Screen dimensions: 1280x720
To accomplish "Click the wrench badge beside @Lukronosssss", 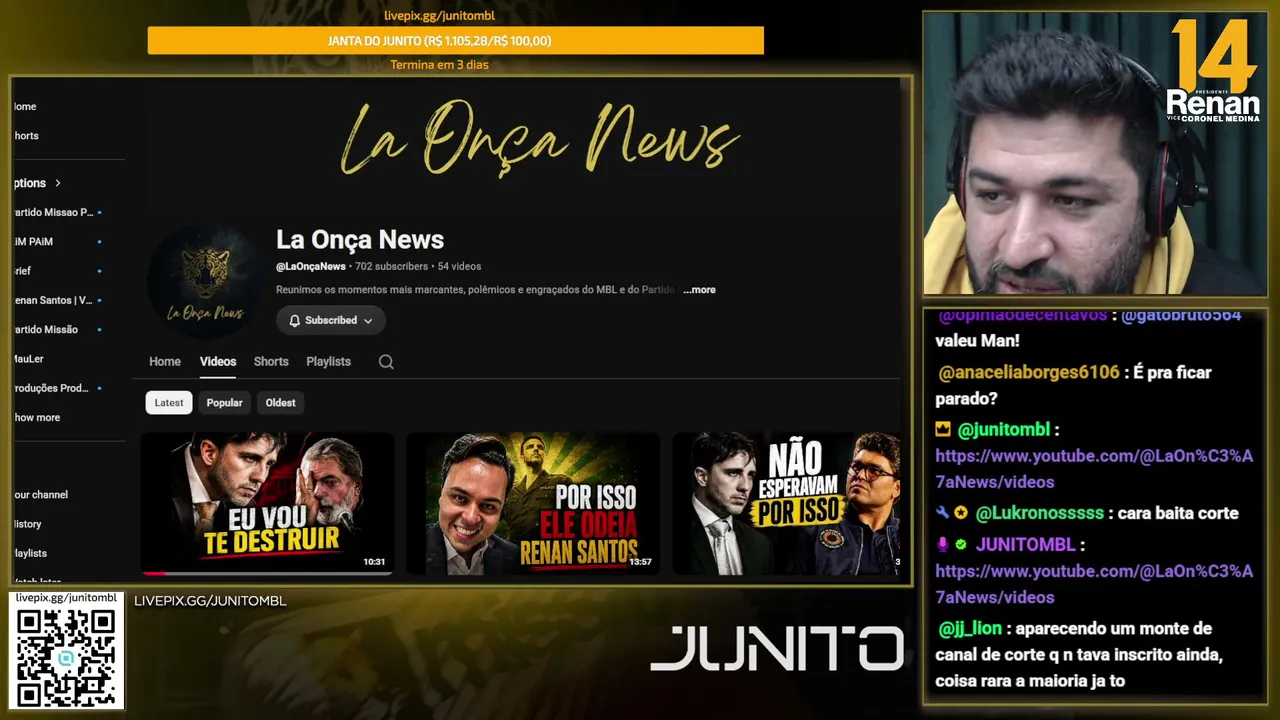I will [943, 513].
